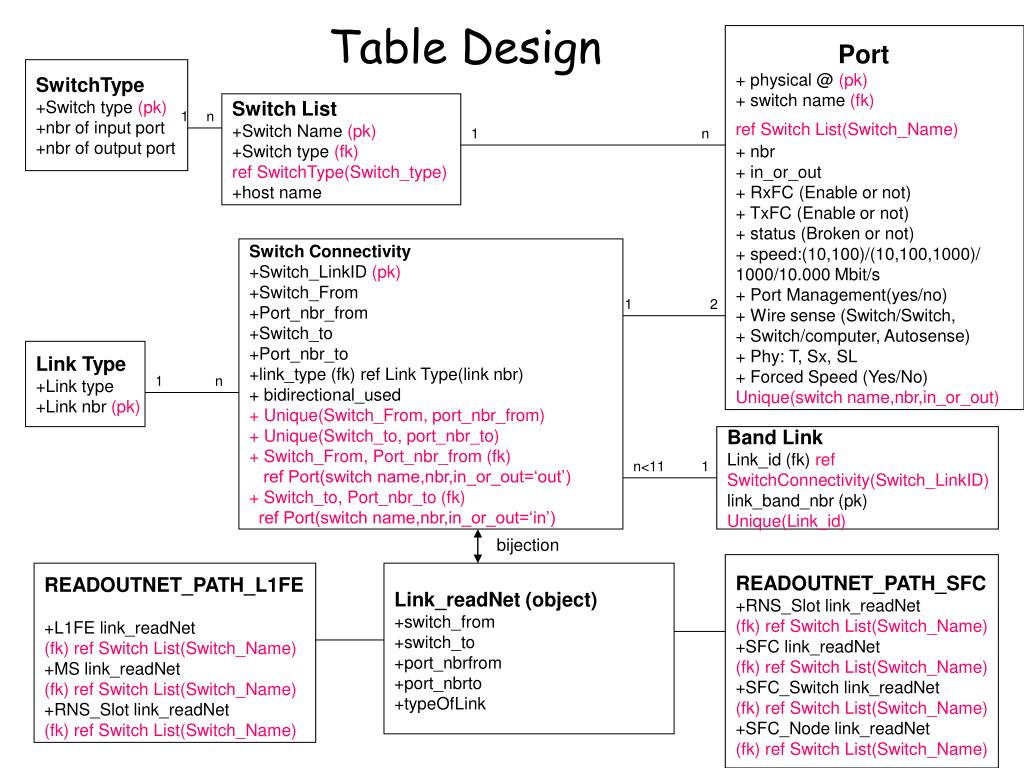Click '+ TxFC (Enable or not)' line
Screen dimensions: 1024x768
[822, 214]
